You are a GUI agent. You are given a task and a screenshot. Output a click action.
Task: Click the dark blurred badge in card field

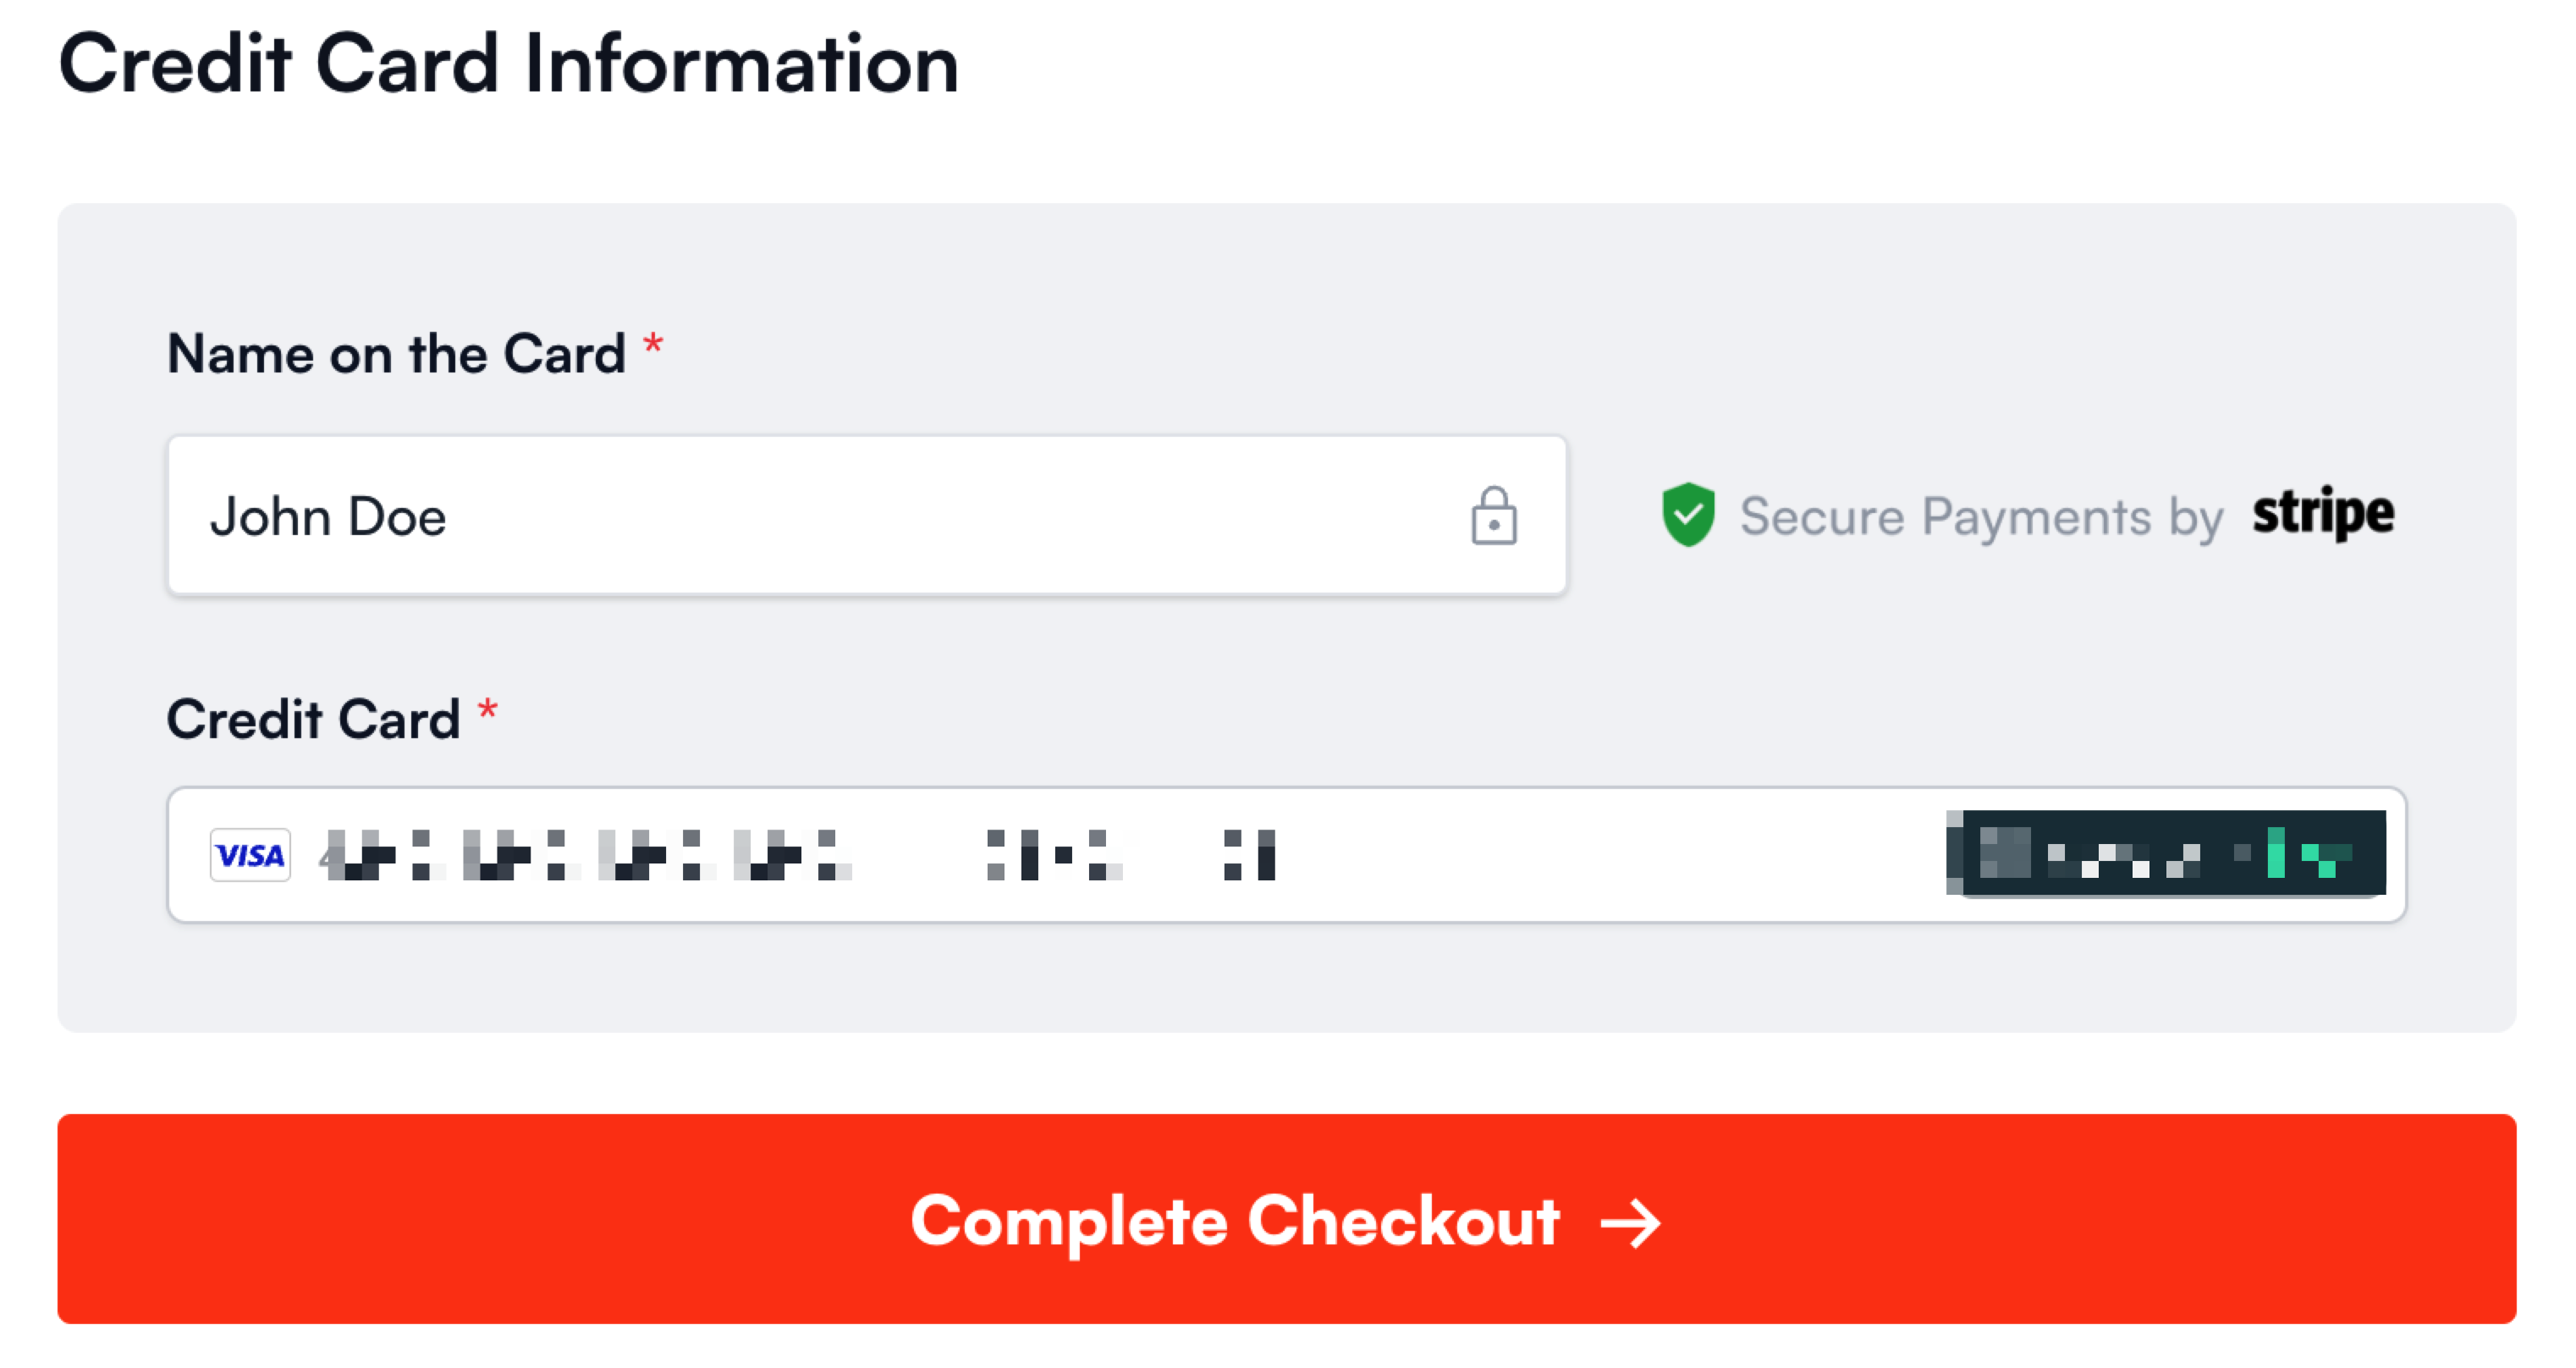2166,853
